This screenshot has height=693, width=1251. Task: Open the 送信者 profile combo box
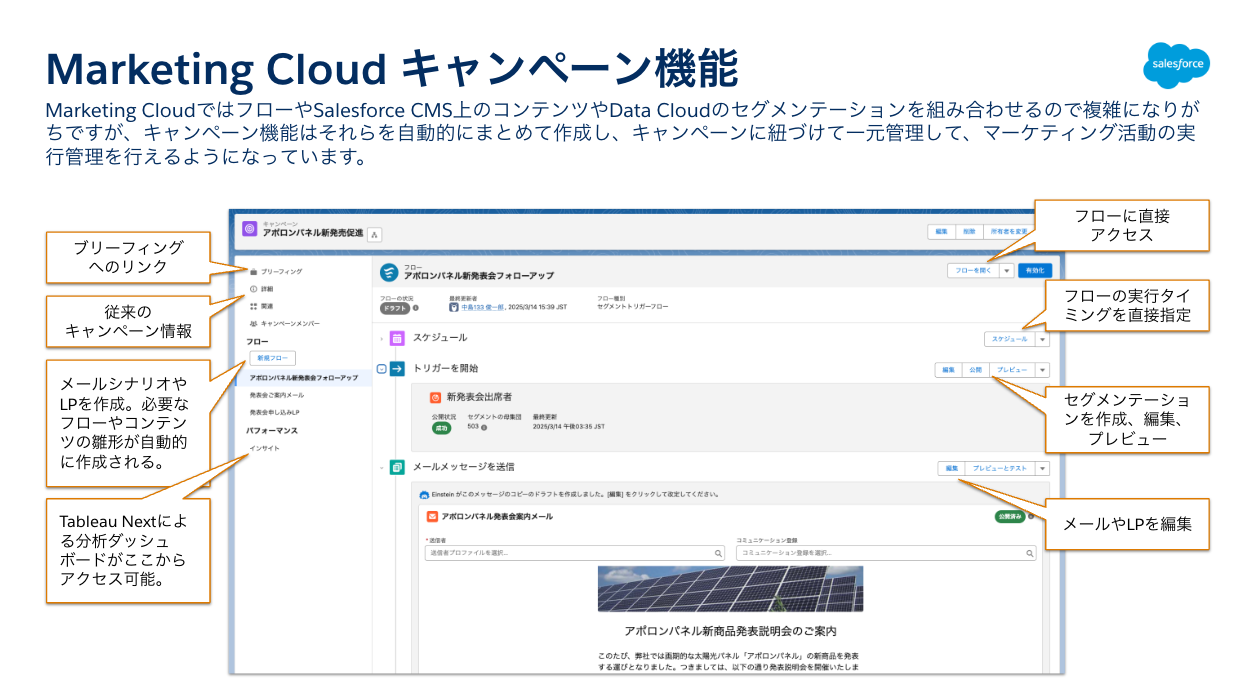(x=575, y=553)
